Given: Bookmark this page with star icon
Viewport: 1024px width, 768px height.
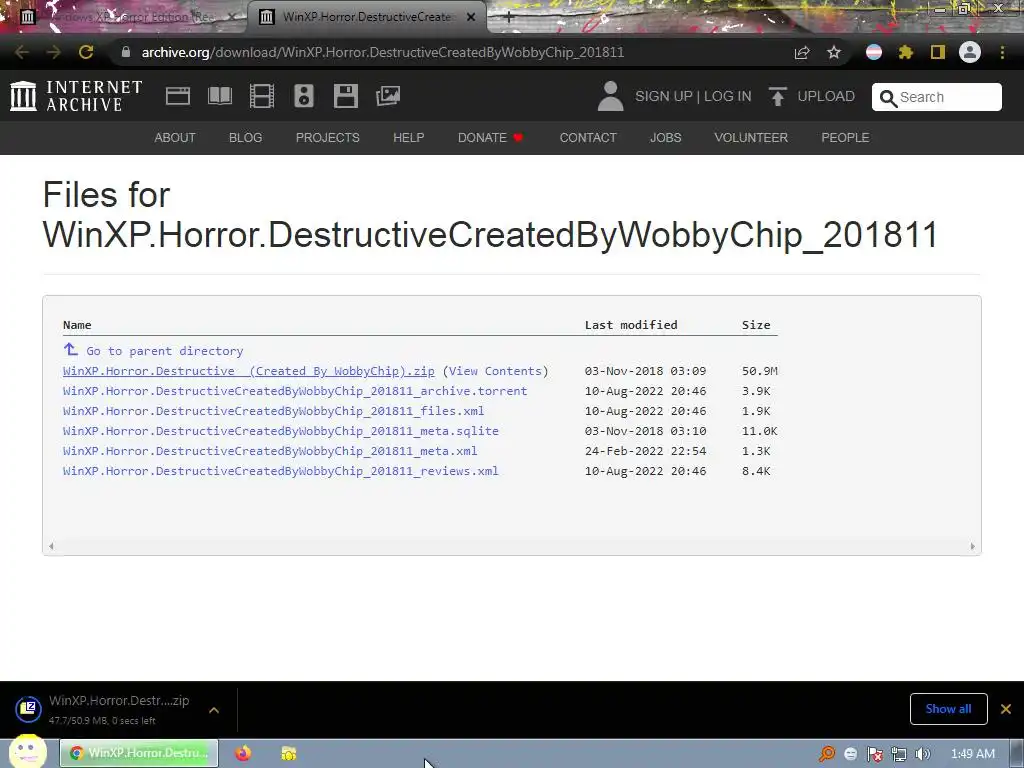Looking at the screenshot, I should (x=834, y=52).
